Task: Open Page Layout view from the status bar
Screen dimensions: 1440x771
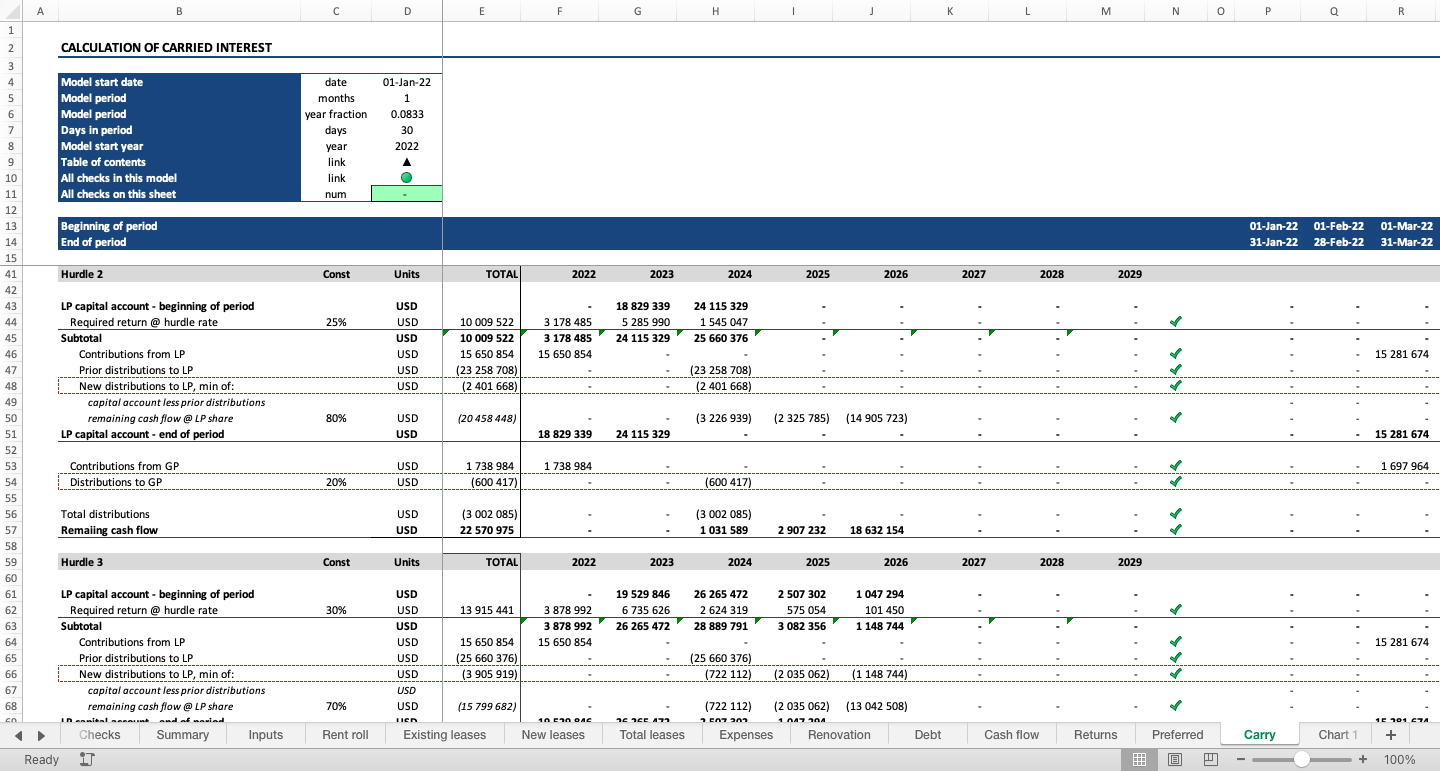Action: point(1175,760)
